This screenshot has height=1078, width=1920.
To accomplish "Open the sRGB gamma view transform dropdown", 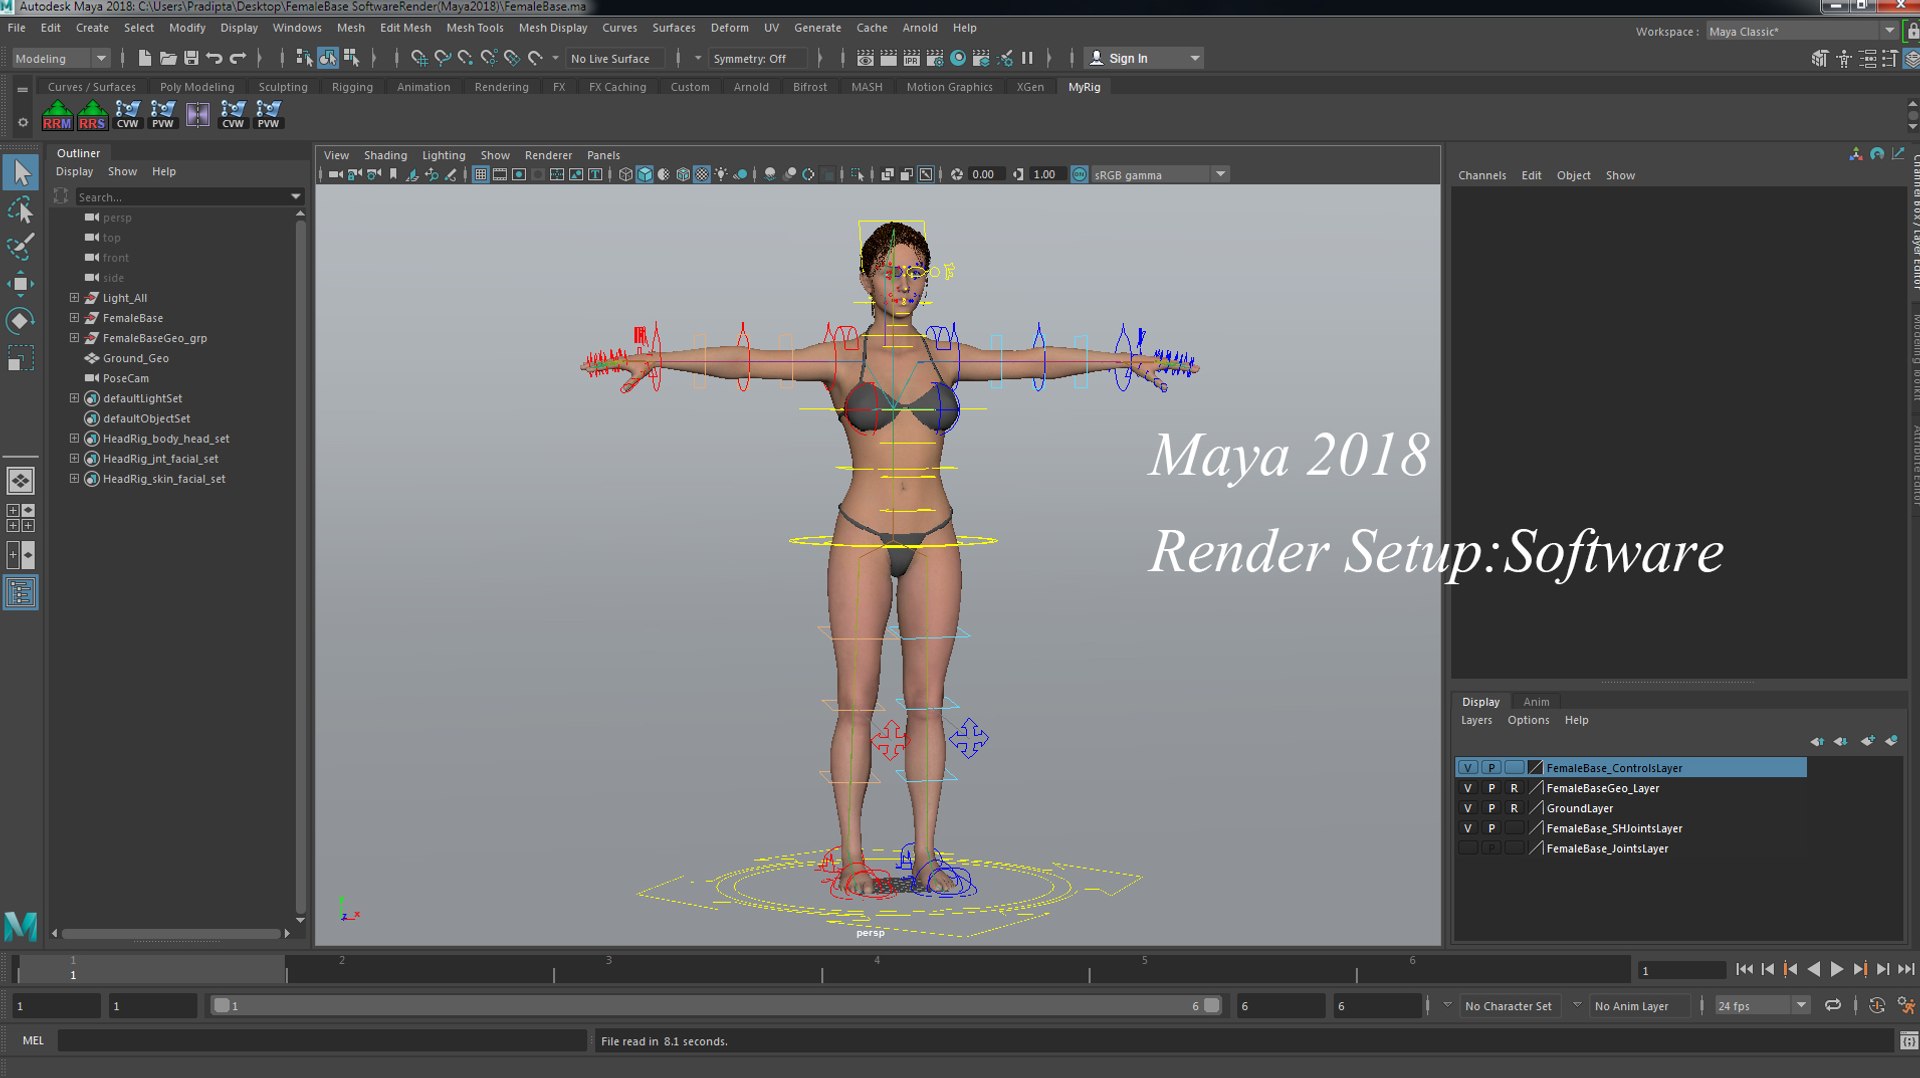I will [x=1158, y=174].
